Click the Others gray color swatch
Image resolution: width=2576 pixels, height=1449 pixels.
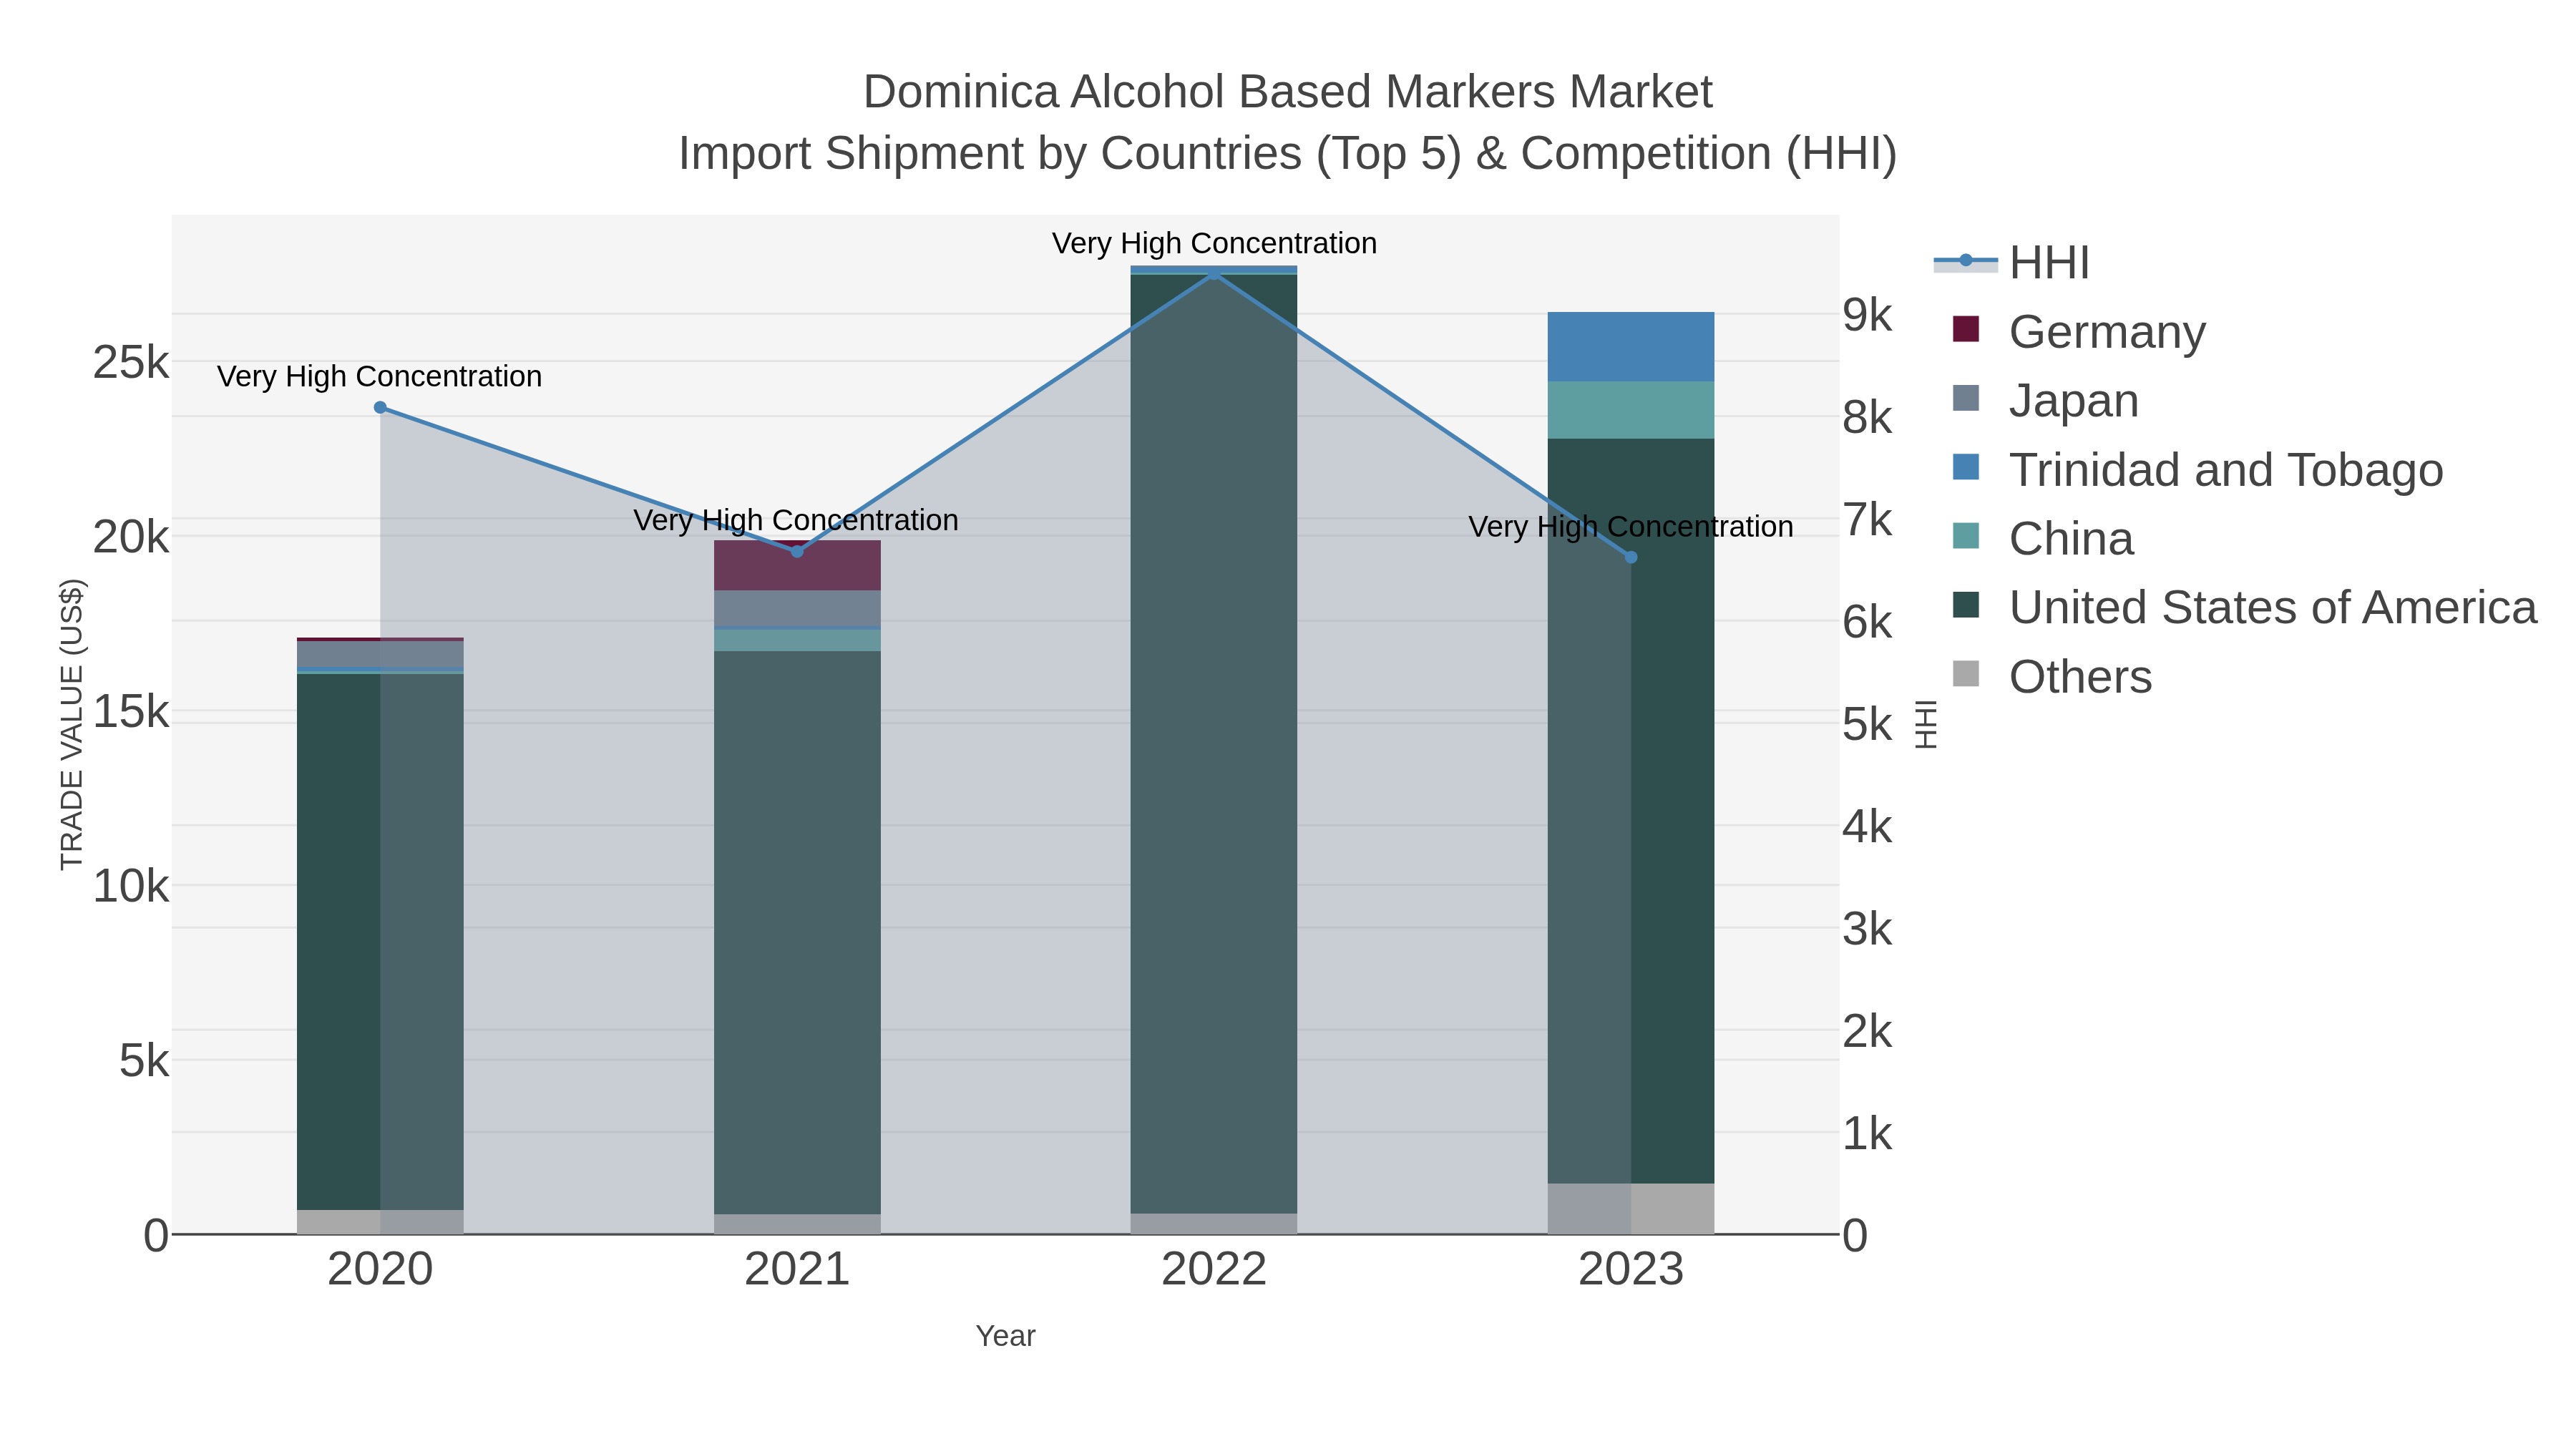[x=1966, y=674]
